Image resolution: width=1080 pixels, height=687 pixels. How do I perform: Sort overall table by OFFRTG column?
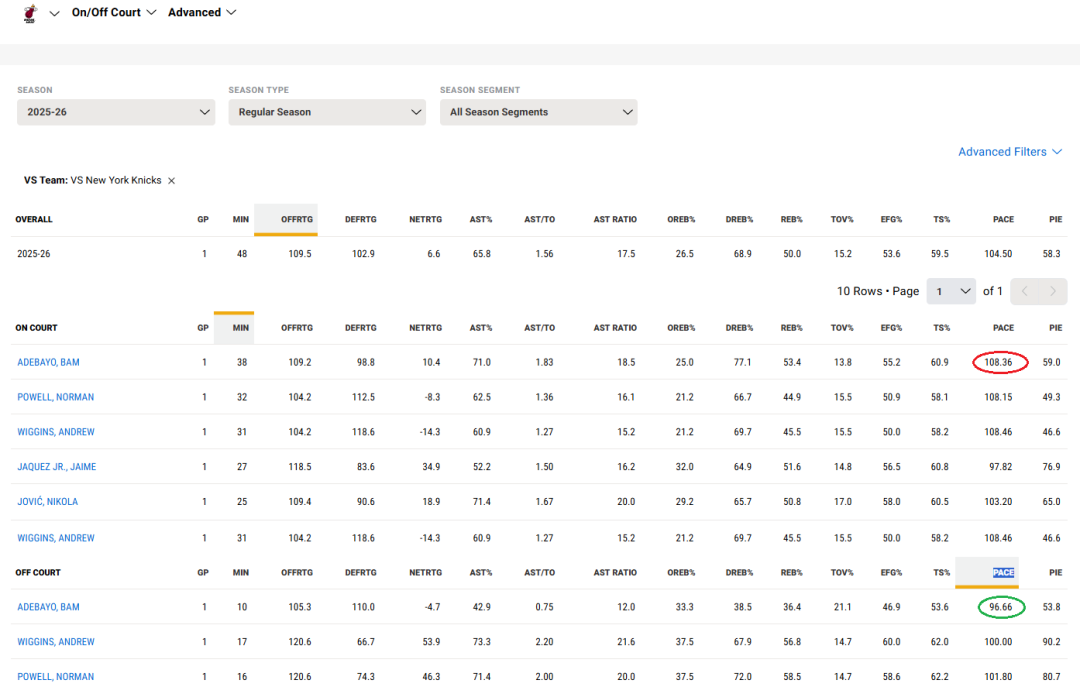click(296, 220)
